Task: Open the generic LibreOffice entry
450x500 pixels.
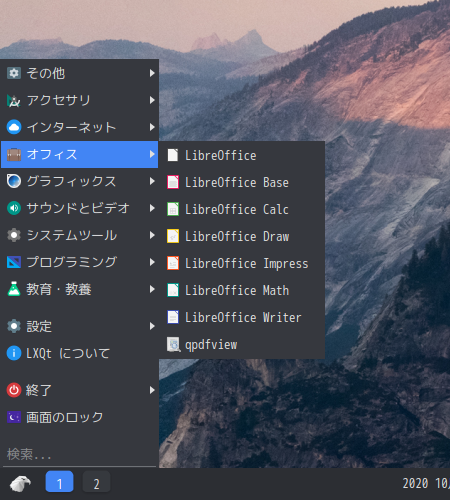Action: 242,156
